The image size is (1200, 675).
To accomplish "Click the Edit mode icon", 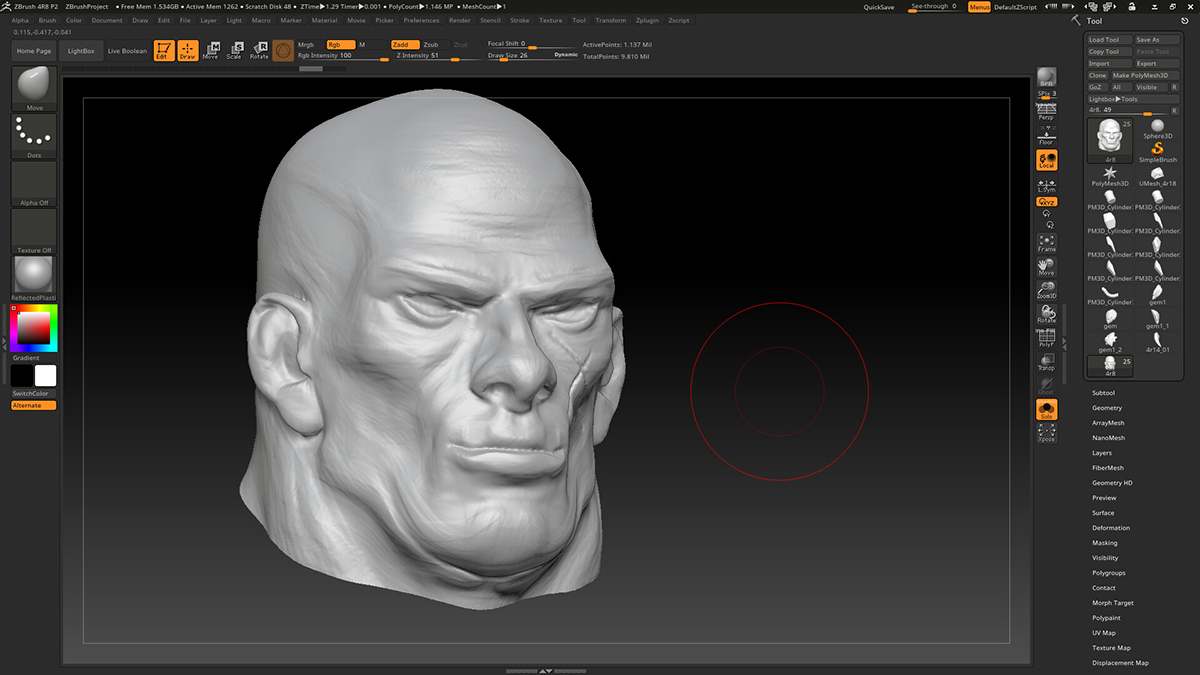I will (x=164, y=50).
